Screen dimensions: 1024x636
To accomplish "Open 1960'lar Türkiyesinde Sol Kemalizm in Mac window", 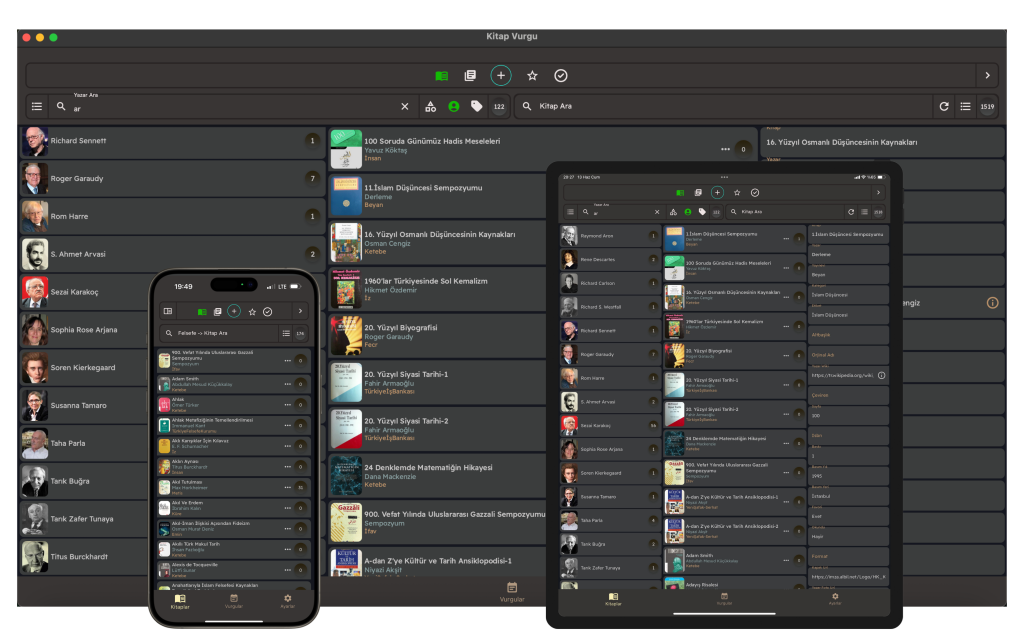I will pyautogui.click(x=438, y=289).
